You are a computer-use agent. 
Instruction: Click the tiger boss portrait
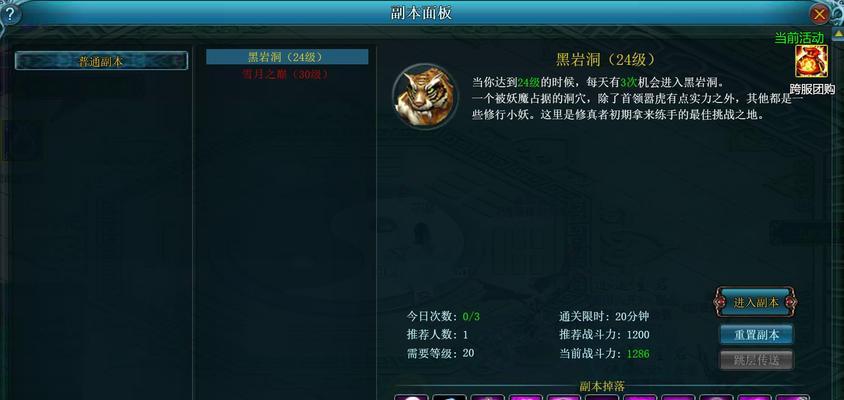pos(425,97)
